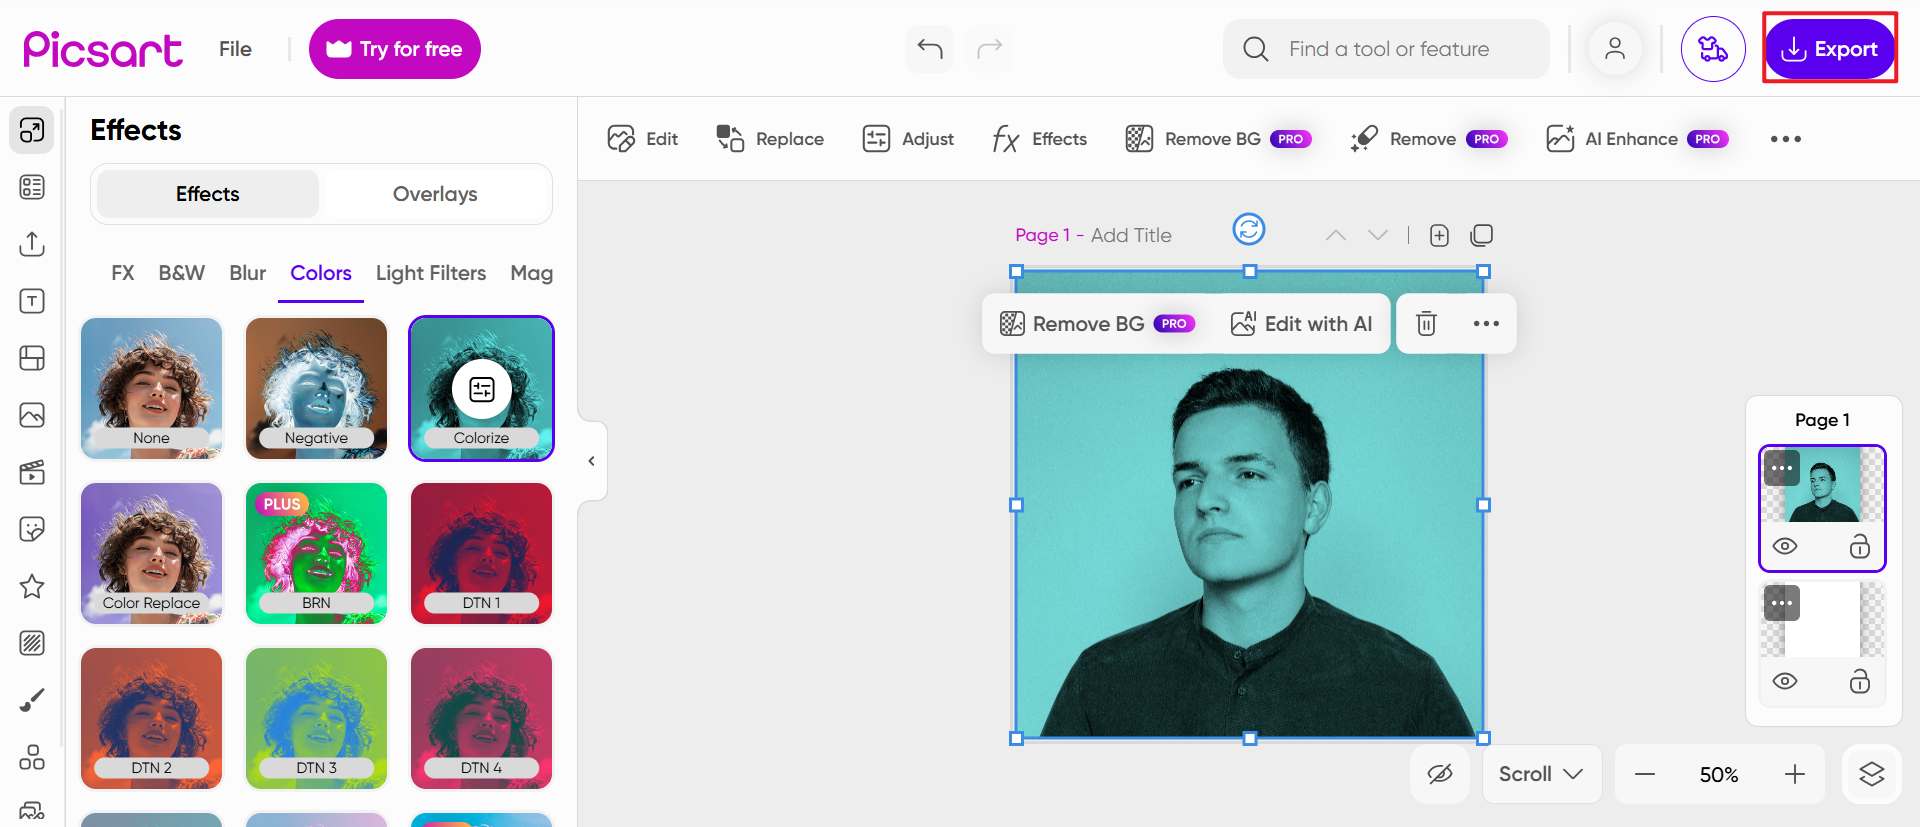Screen dimensions: 1920x827
Task: Toggle the hidden-eye preview button
Action: point(1440,774)
